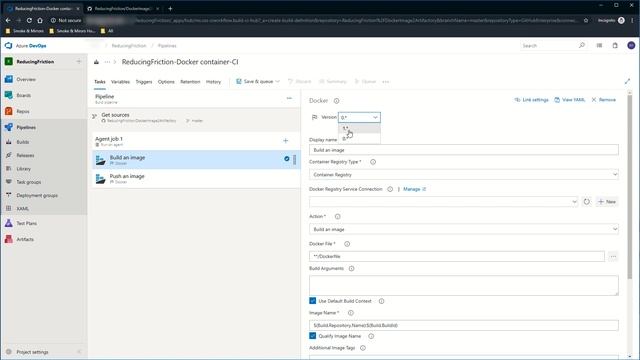This screenshot has height=360, width=640.
Task: Open Pipeline more options ellipsis
Action: pyautogui.click(x=289, y=98)
